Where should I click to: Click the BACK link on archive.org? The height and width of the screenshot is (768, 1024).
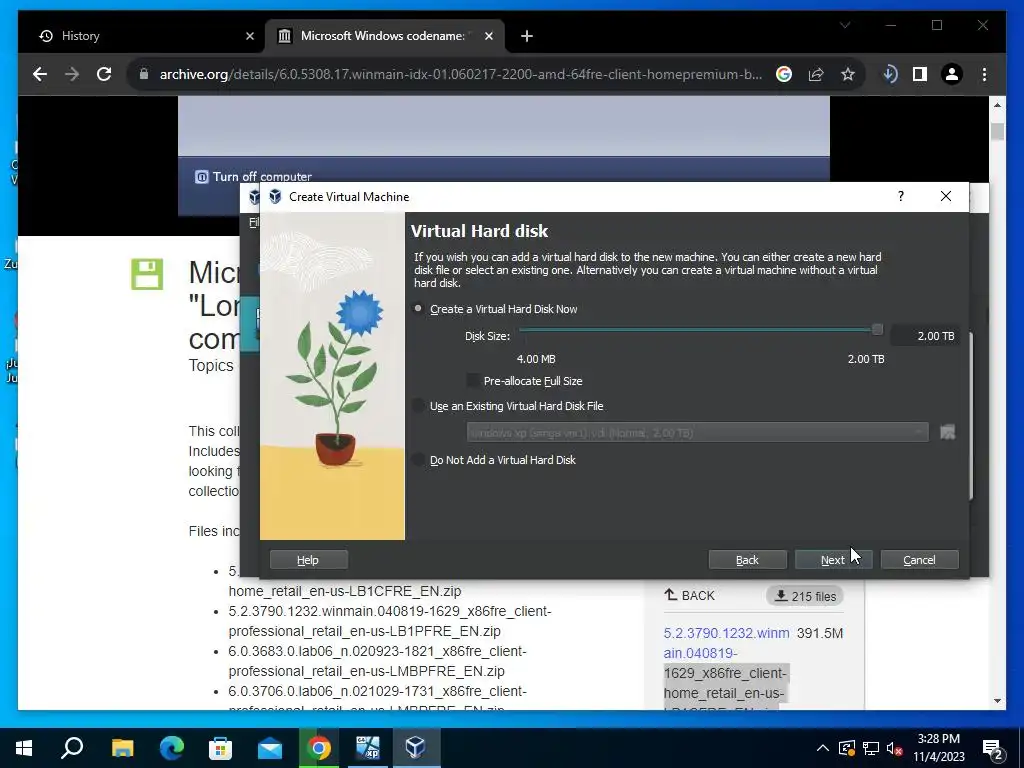690,596
